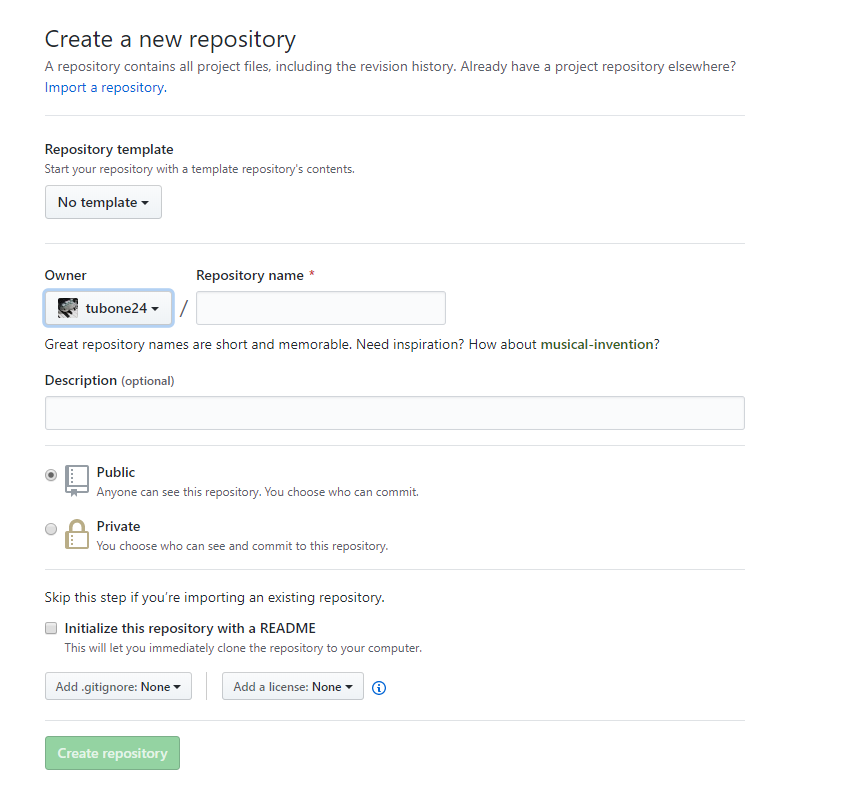
Task: Click the book icon beside Public option
Action: point(77,479)
